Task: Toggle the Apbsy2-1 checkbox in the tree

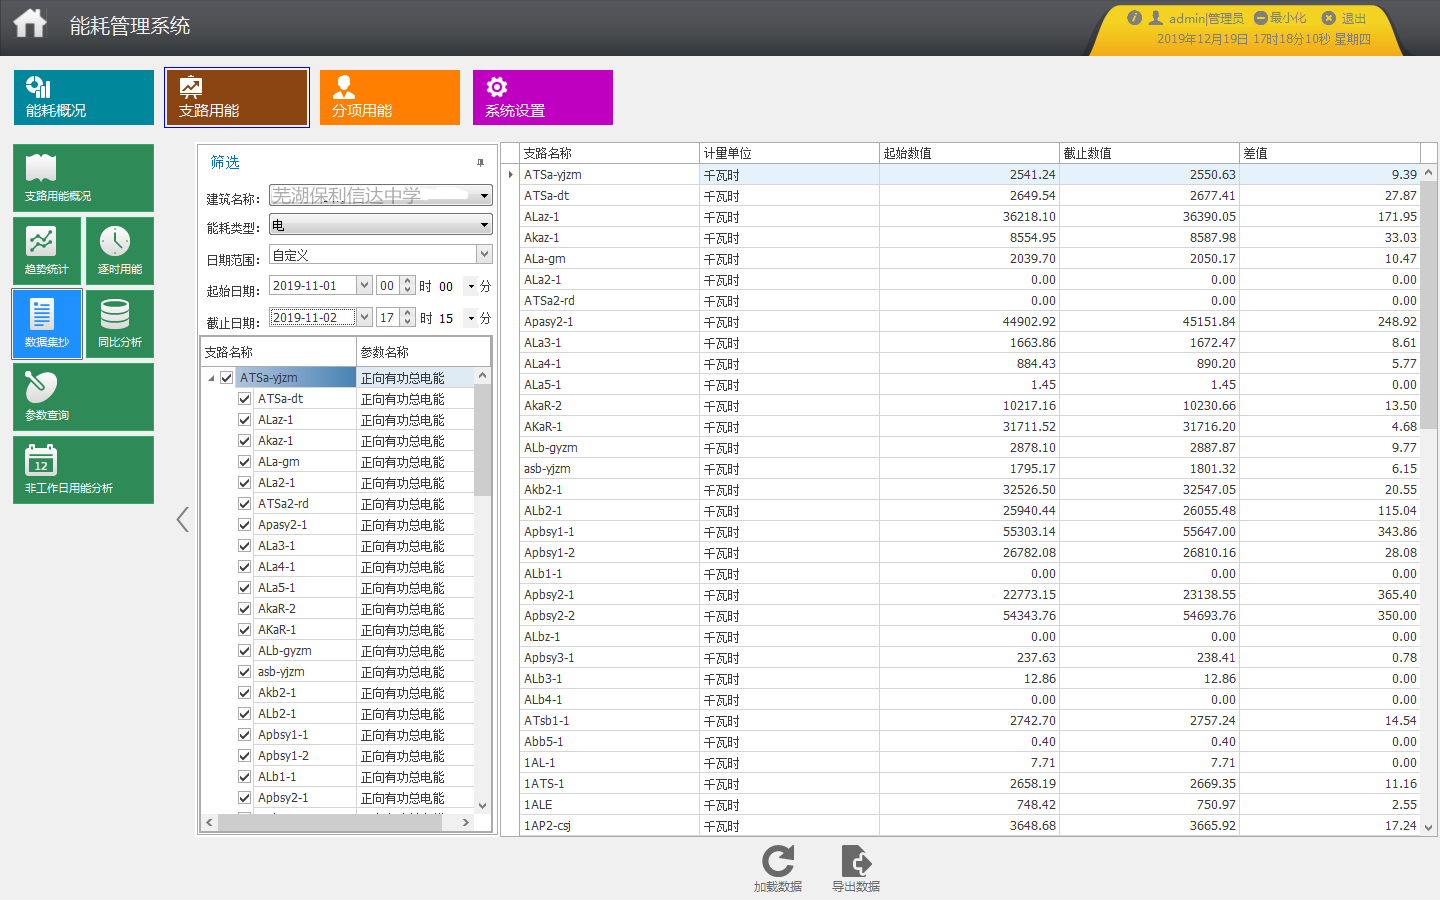Action: [244, 797]
